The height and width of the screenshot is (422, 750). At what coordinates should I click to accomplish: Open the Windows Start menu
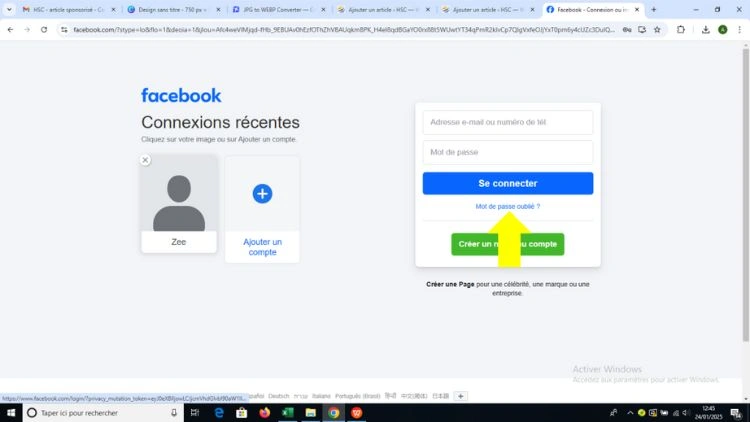coord(11,412)
